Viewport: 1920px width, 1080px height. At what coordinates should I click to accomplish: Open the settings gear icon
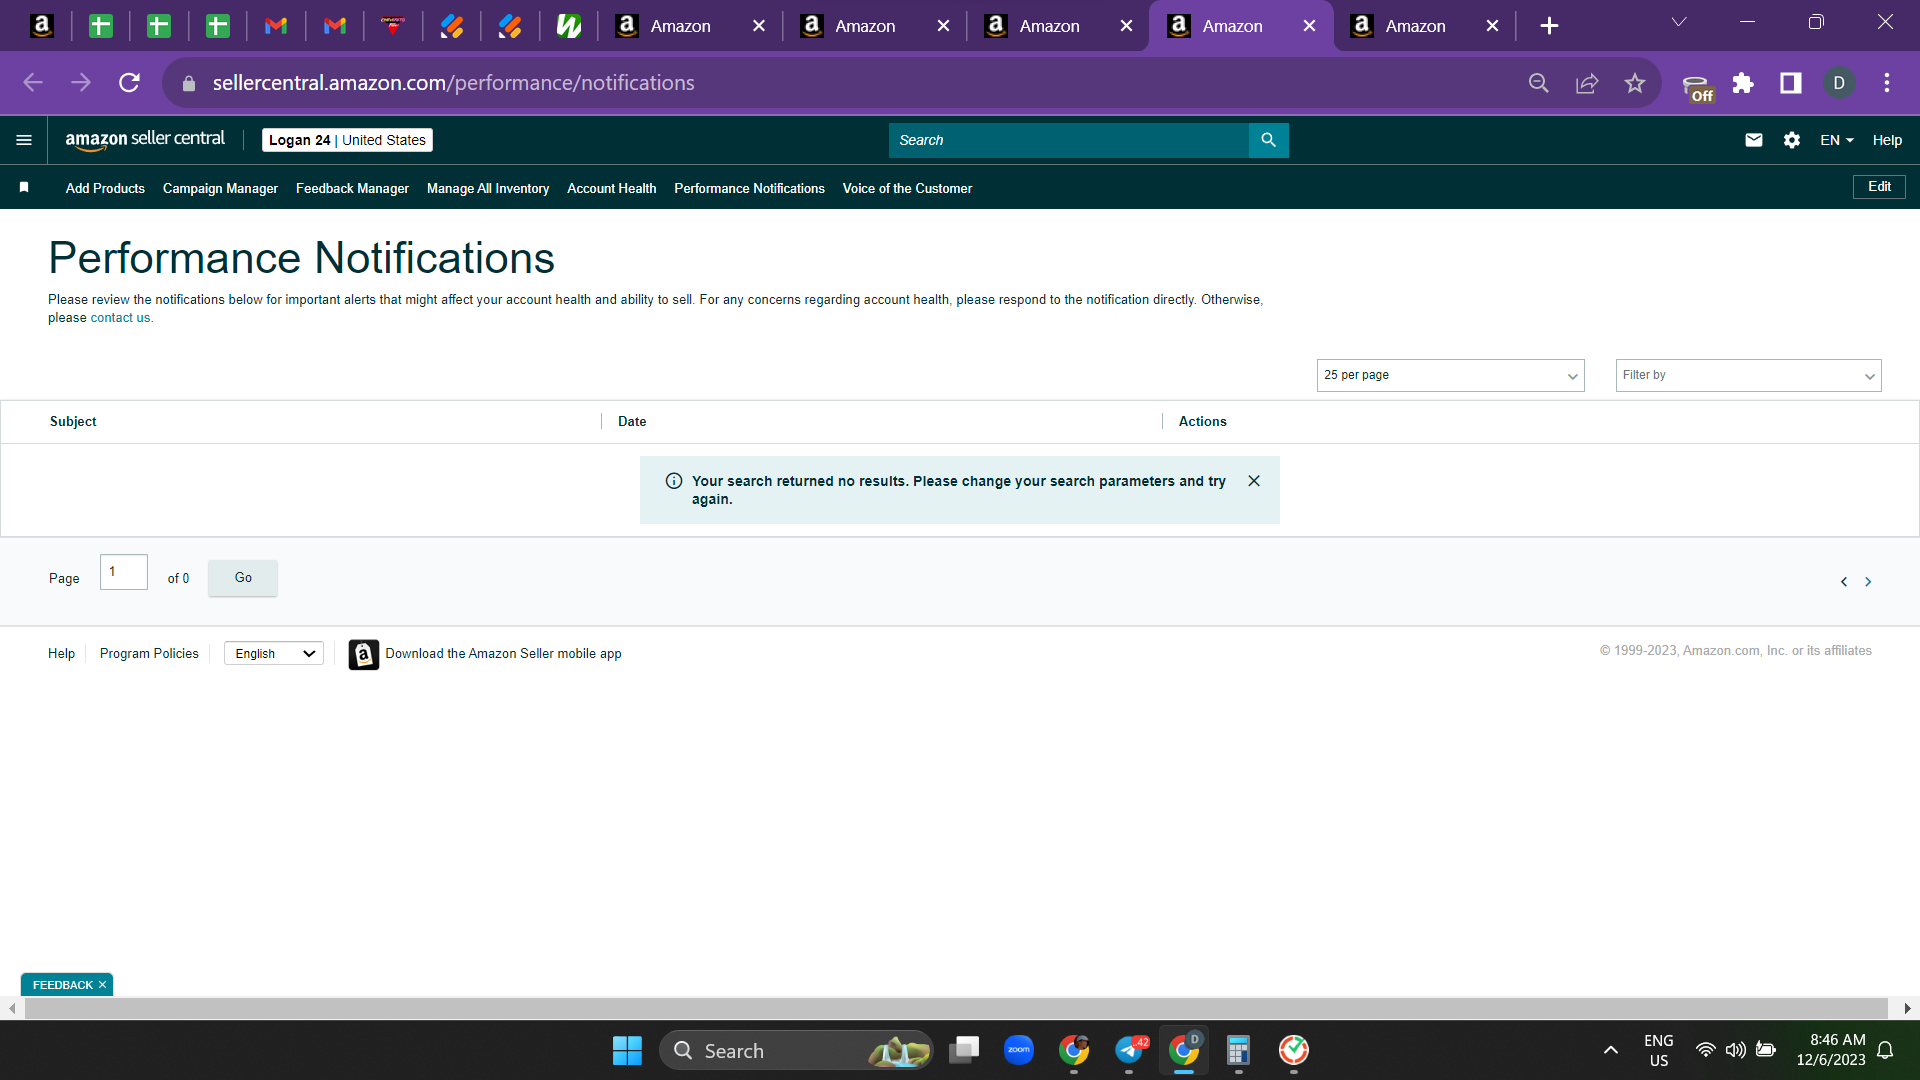pos(1792,140)
